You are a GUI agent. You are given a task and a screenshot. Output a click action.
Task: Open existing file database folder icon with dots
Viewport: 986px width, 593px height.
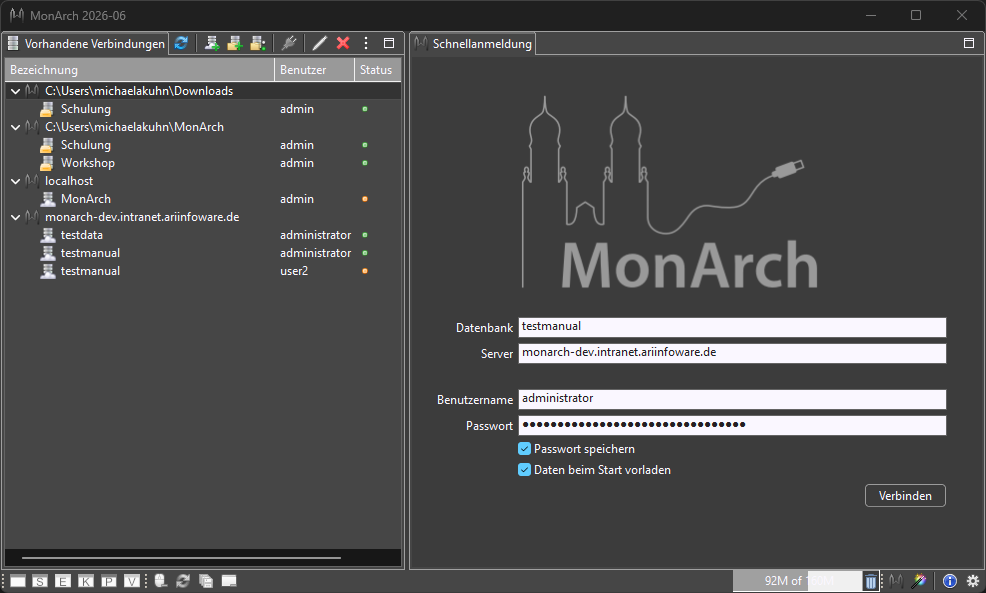click(x=258, y=43)
